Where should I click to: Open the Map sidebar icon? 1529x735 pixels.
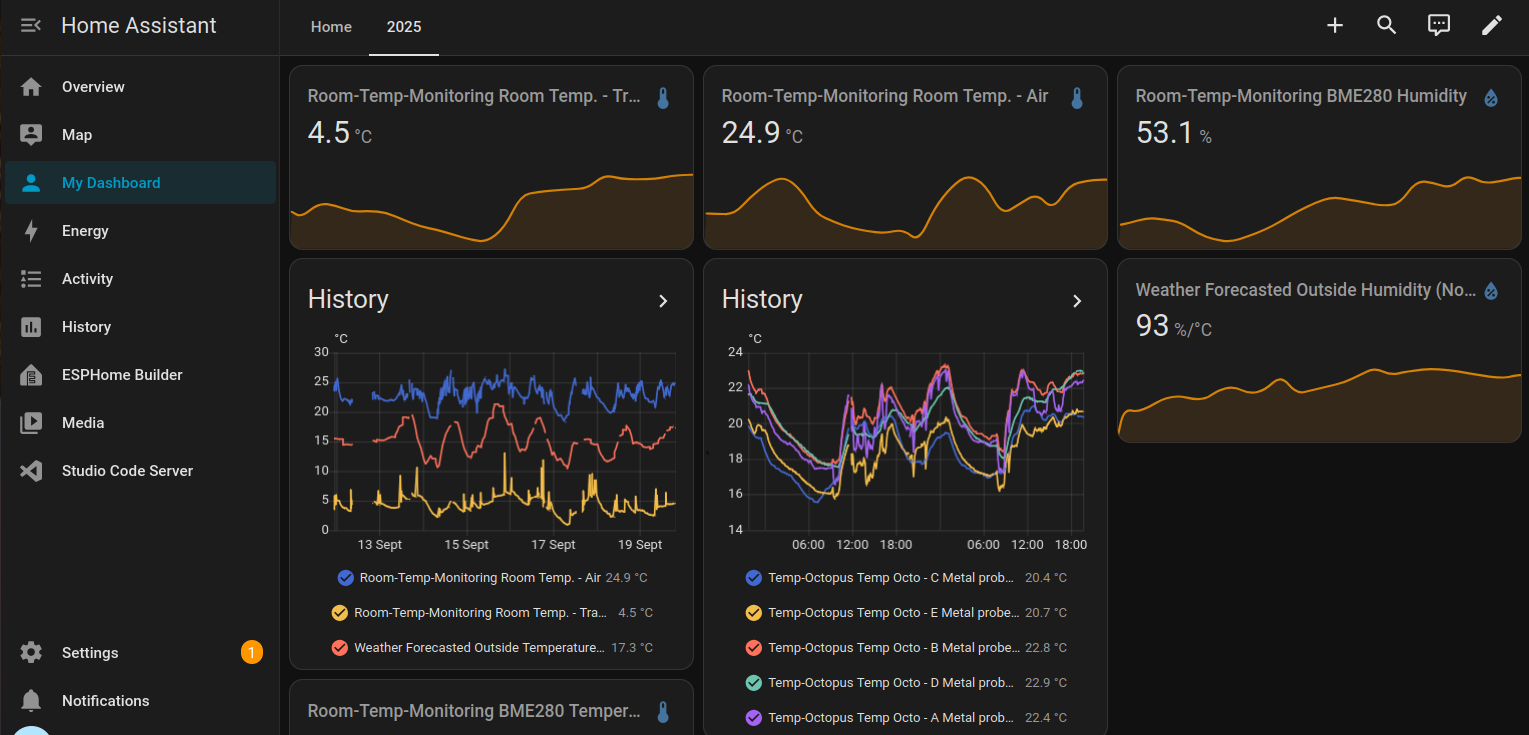[31, 135]
